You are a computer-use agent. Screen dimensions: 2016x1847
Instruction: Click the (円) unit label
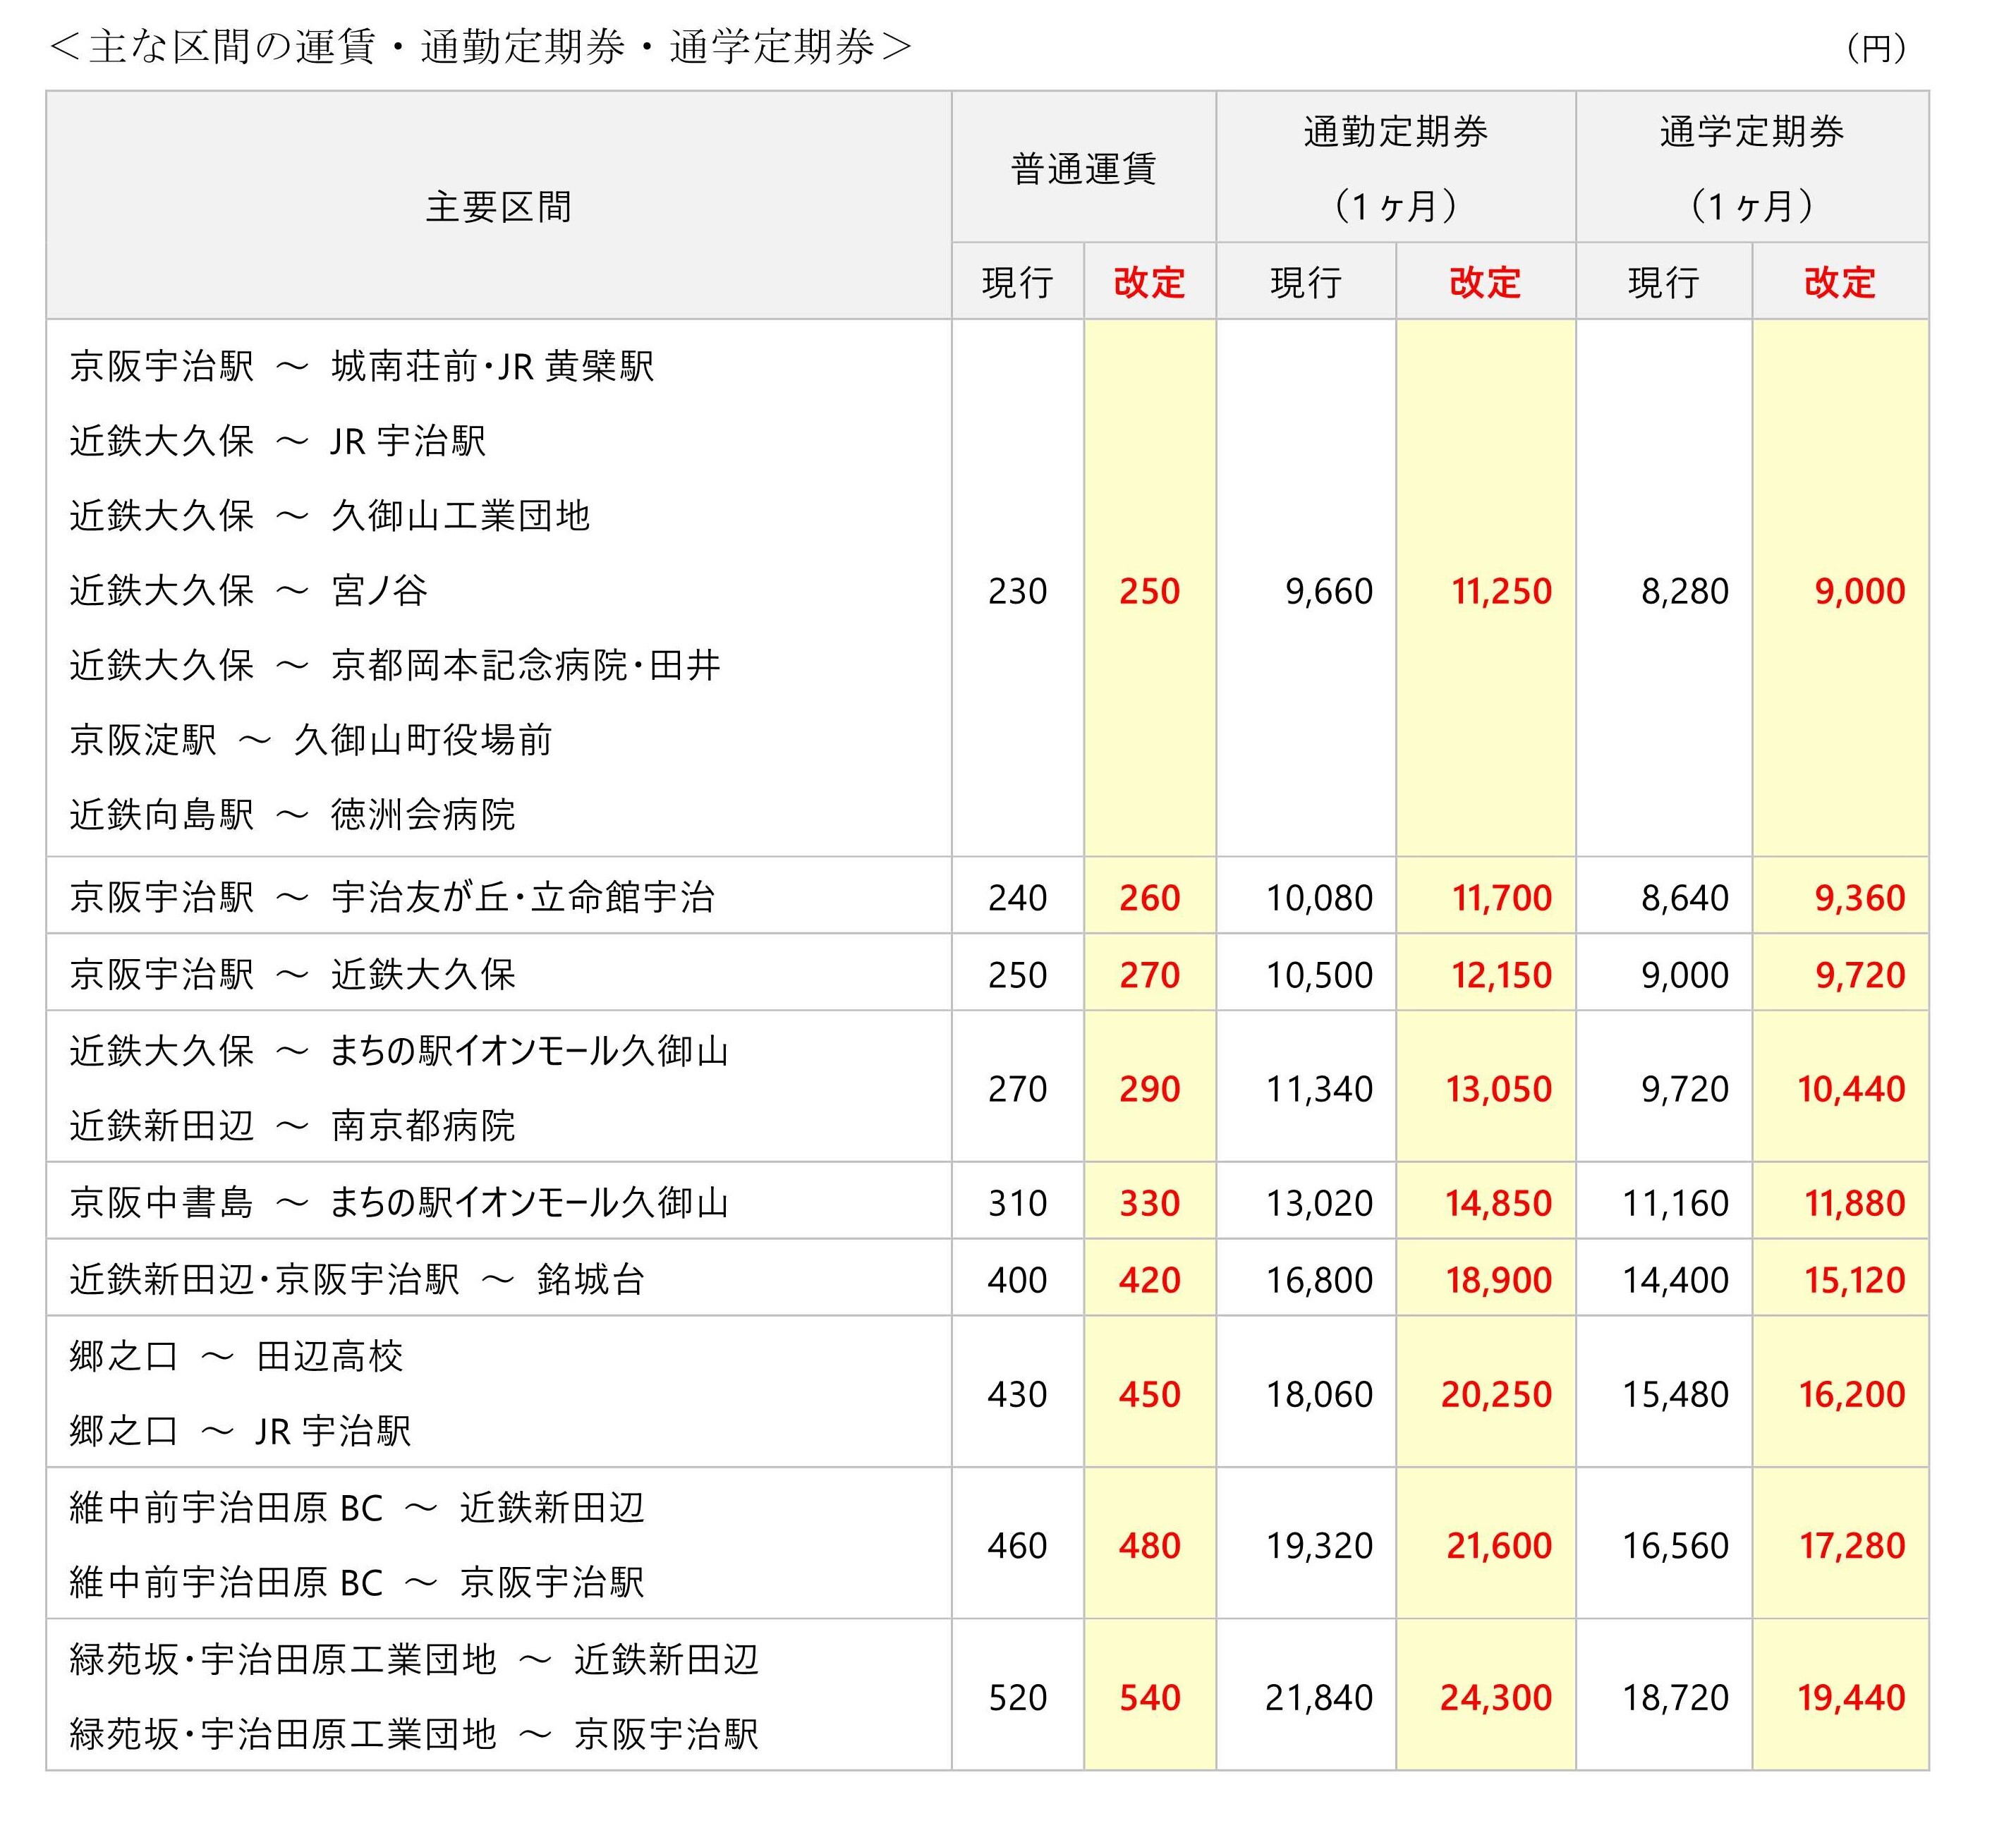(1876, 48)
